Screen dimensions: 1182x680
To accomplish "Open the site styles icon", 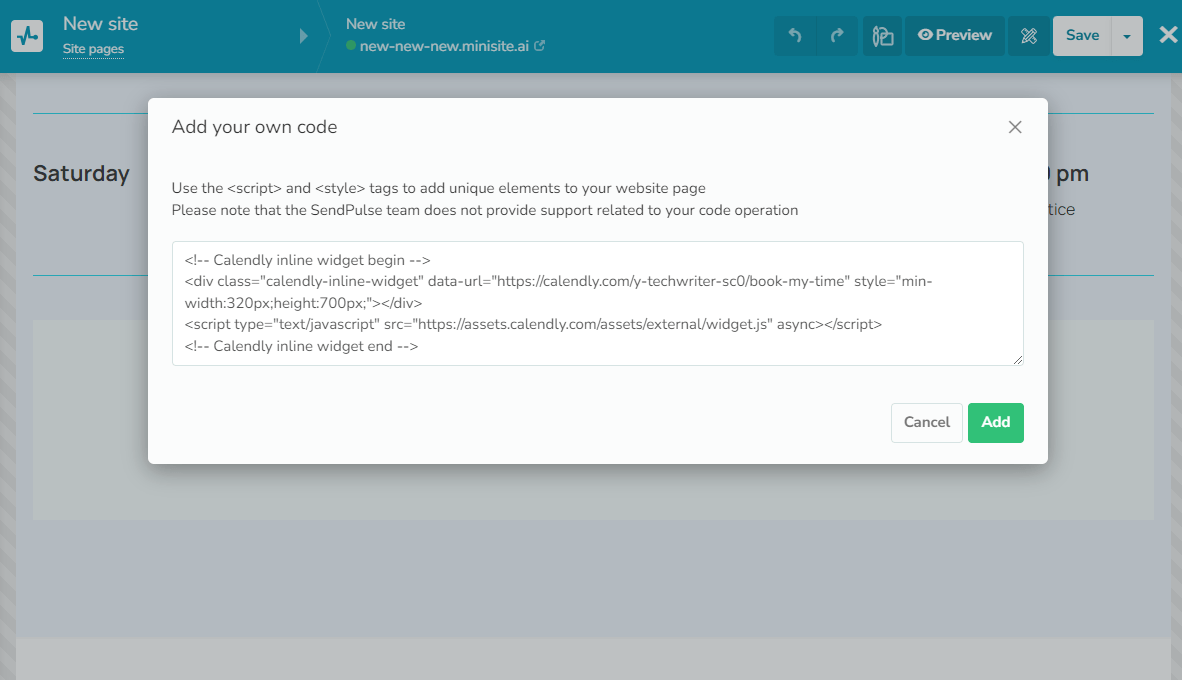I will (x=882, y=36).
